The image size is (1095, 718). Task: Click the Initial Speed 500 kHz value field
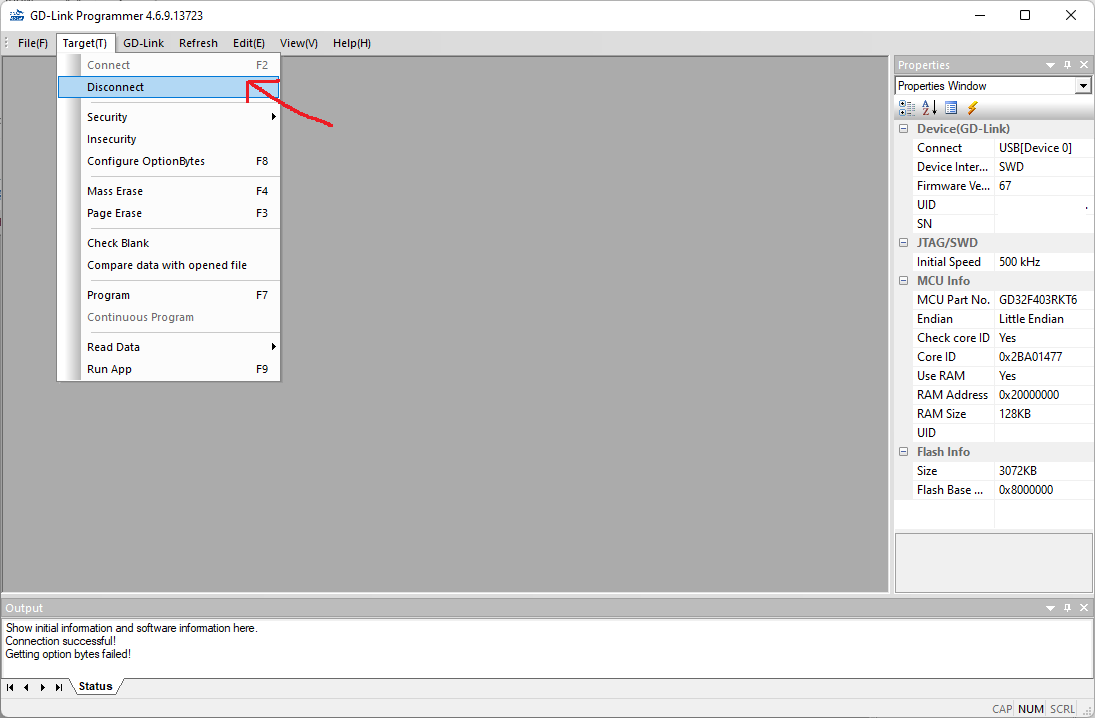tap(1043, 261)
